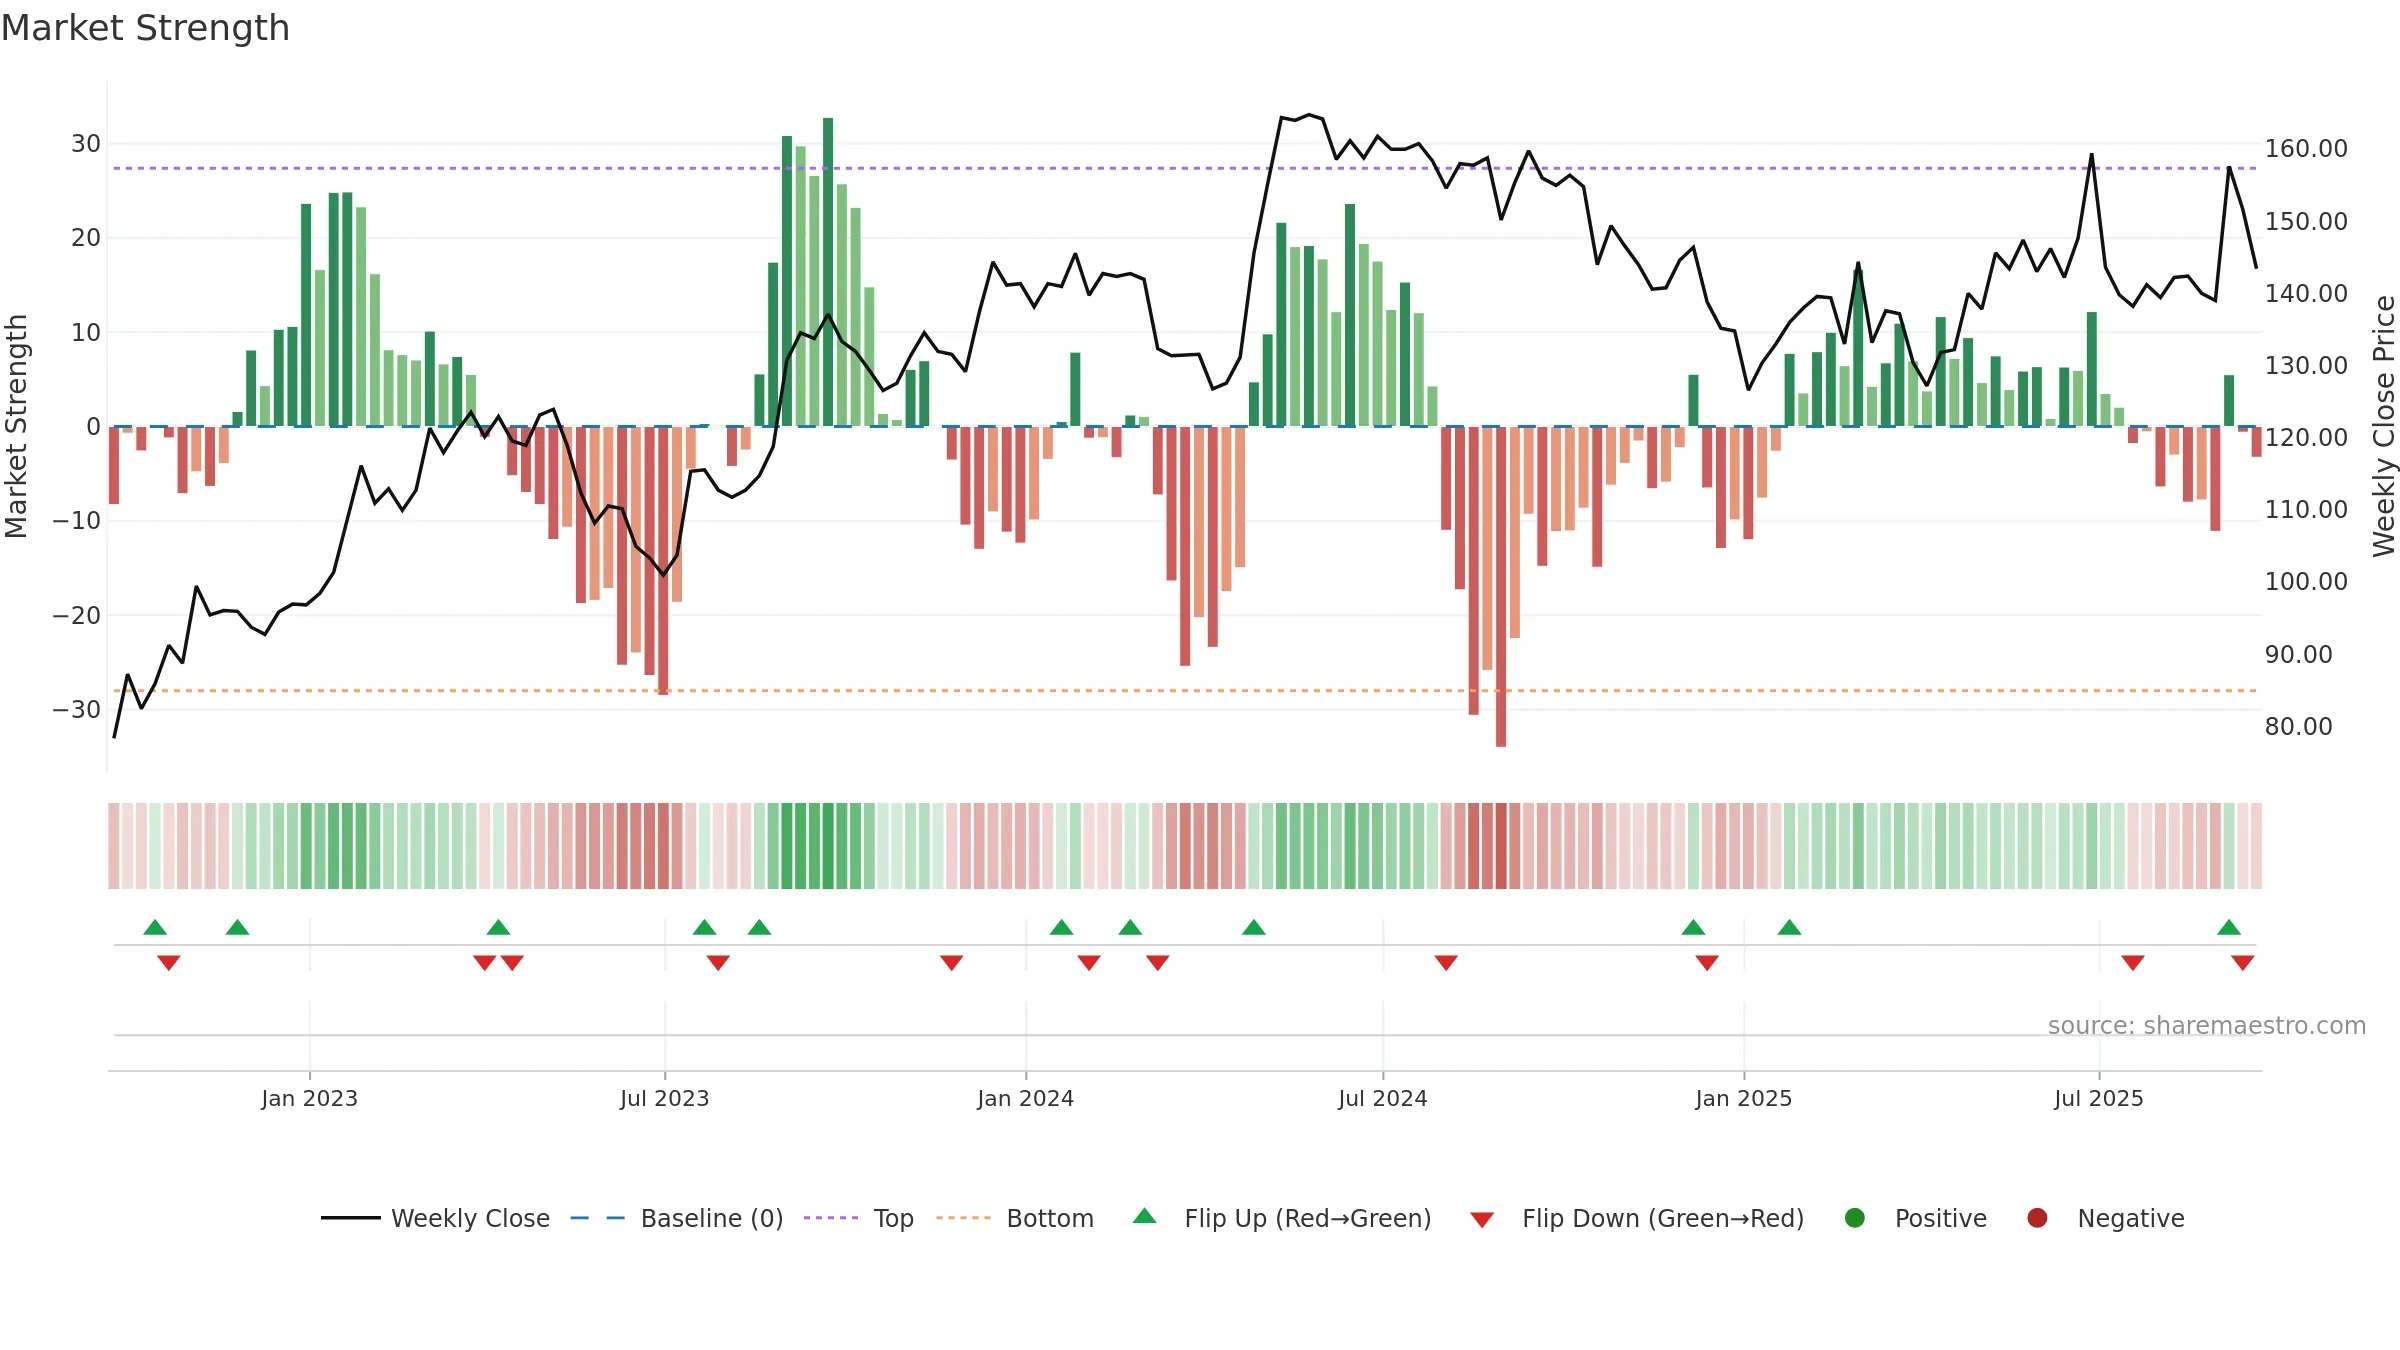This screenshot has width=2400, height=1350.
Task: Click the black line legend sample
Action: click(x=350, y=1218)
